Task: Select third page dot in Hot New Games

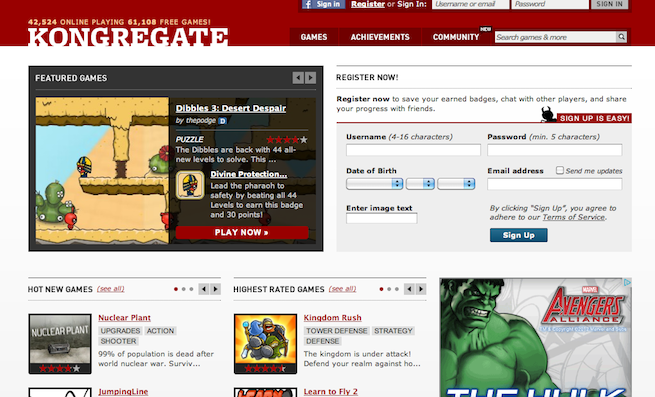Action: (191, 289)
